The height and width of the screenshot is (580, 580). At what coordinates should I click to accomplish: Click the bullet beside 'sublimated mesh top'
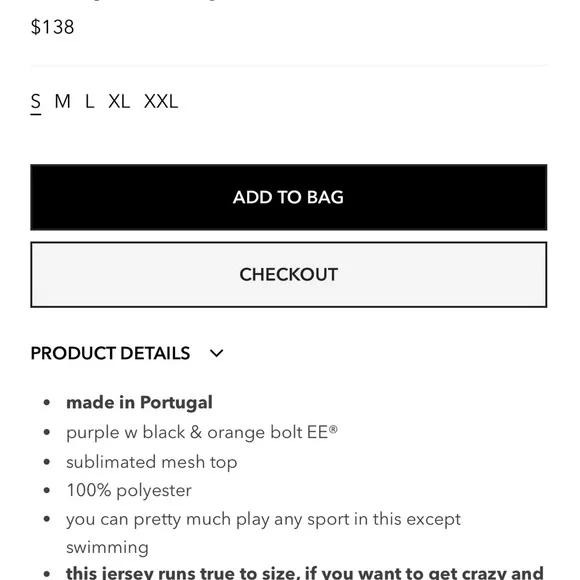click(x=47, y=462)
